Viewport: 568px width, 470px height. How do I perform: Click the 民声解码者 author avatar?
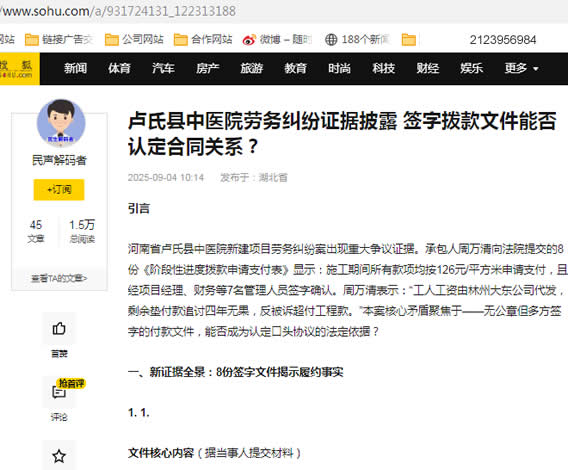pyautogui.click(x=61, y=123)
